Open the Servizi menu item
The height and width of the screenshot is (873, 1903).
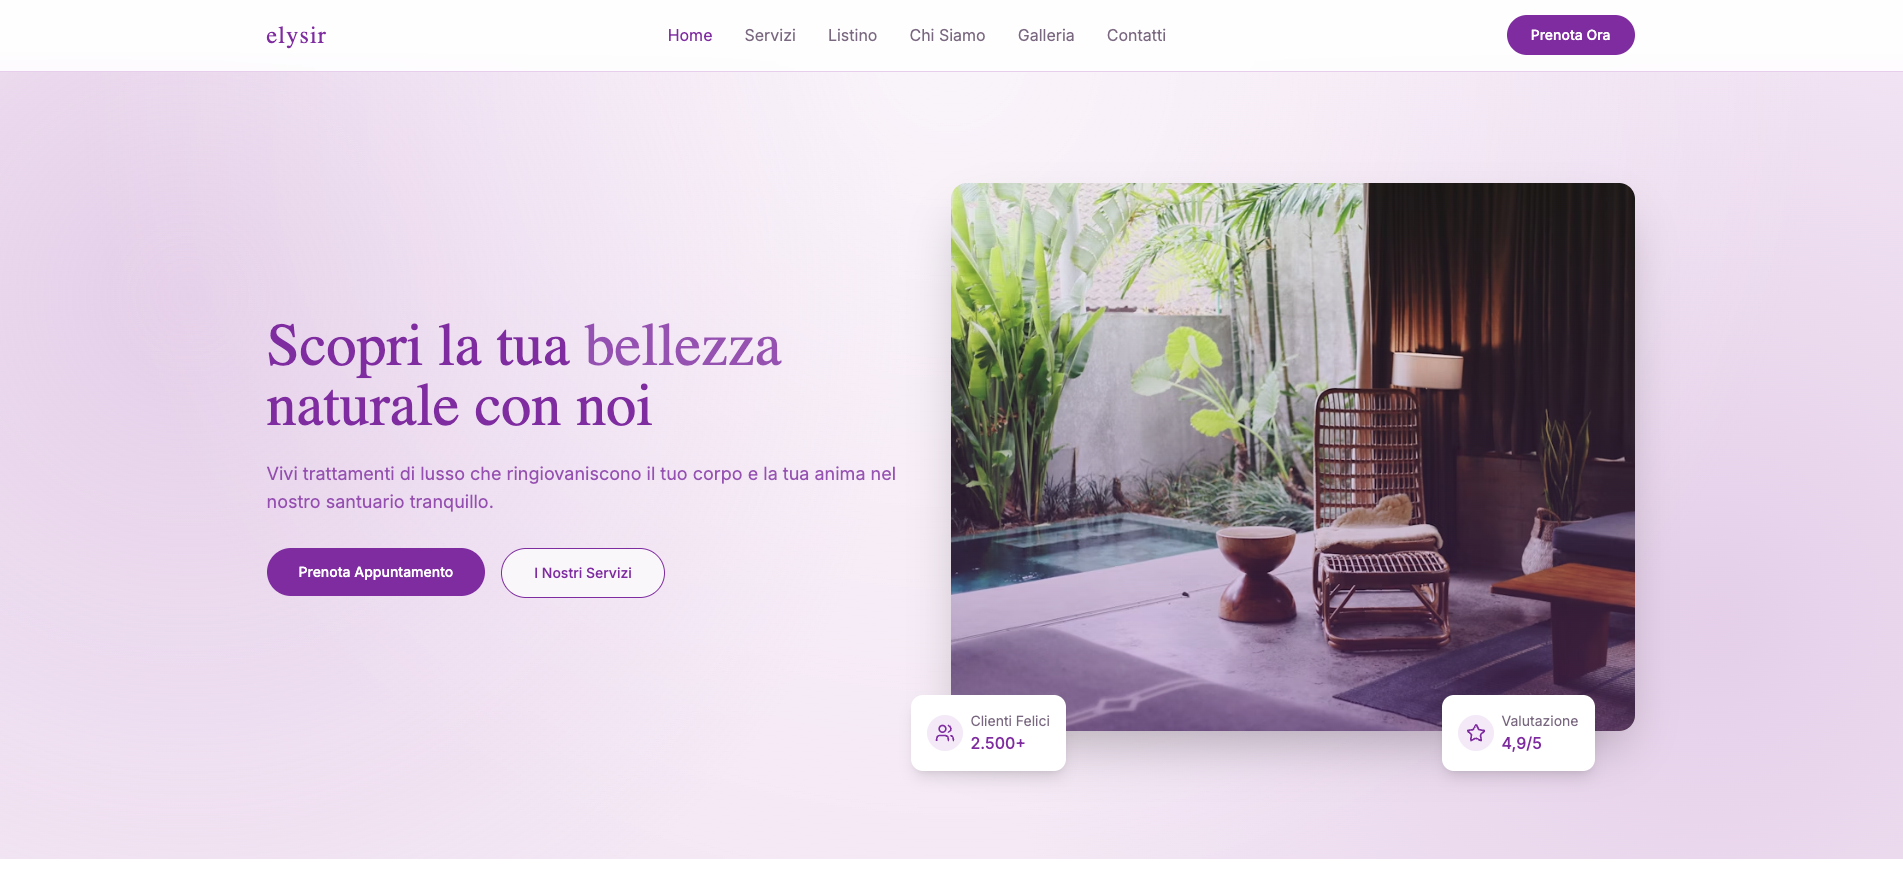click(770, 35)
